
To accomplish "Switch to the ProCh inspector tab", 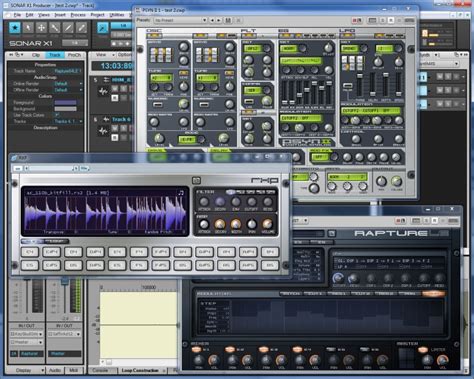I will [74, 55].
